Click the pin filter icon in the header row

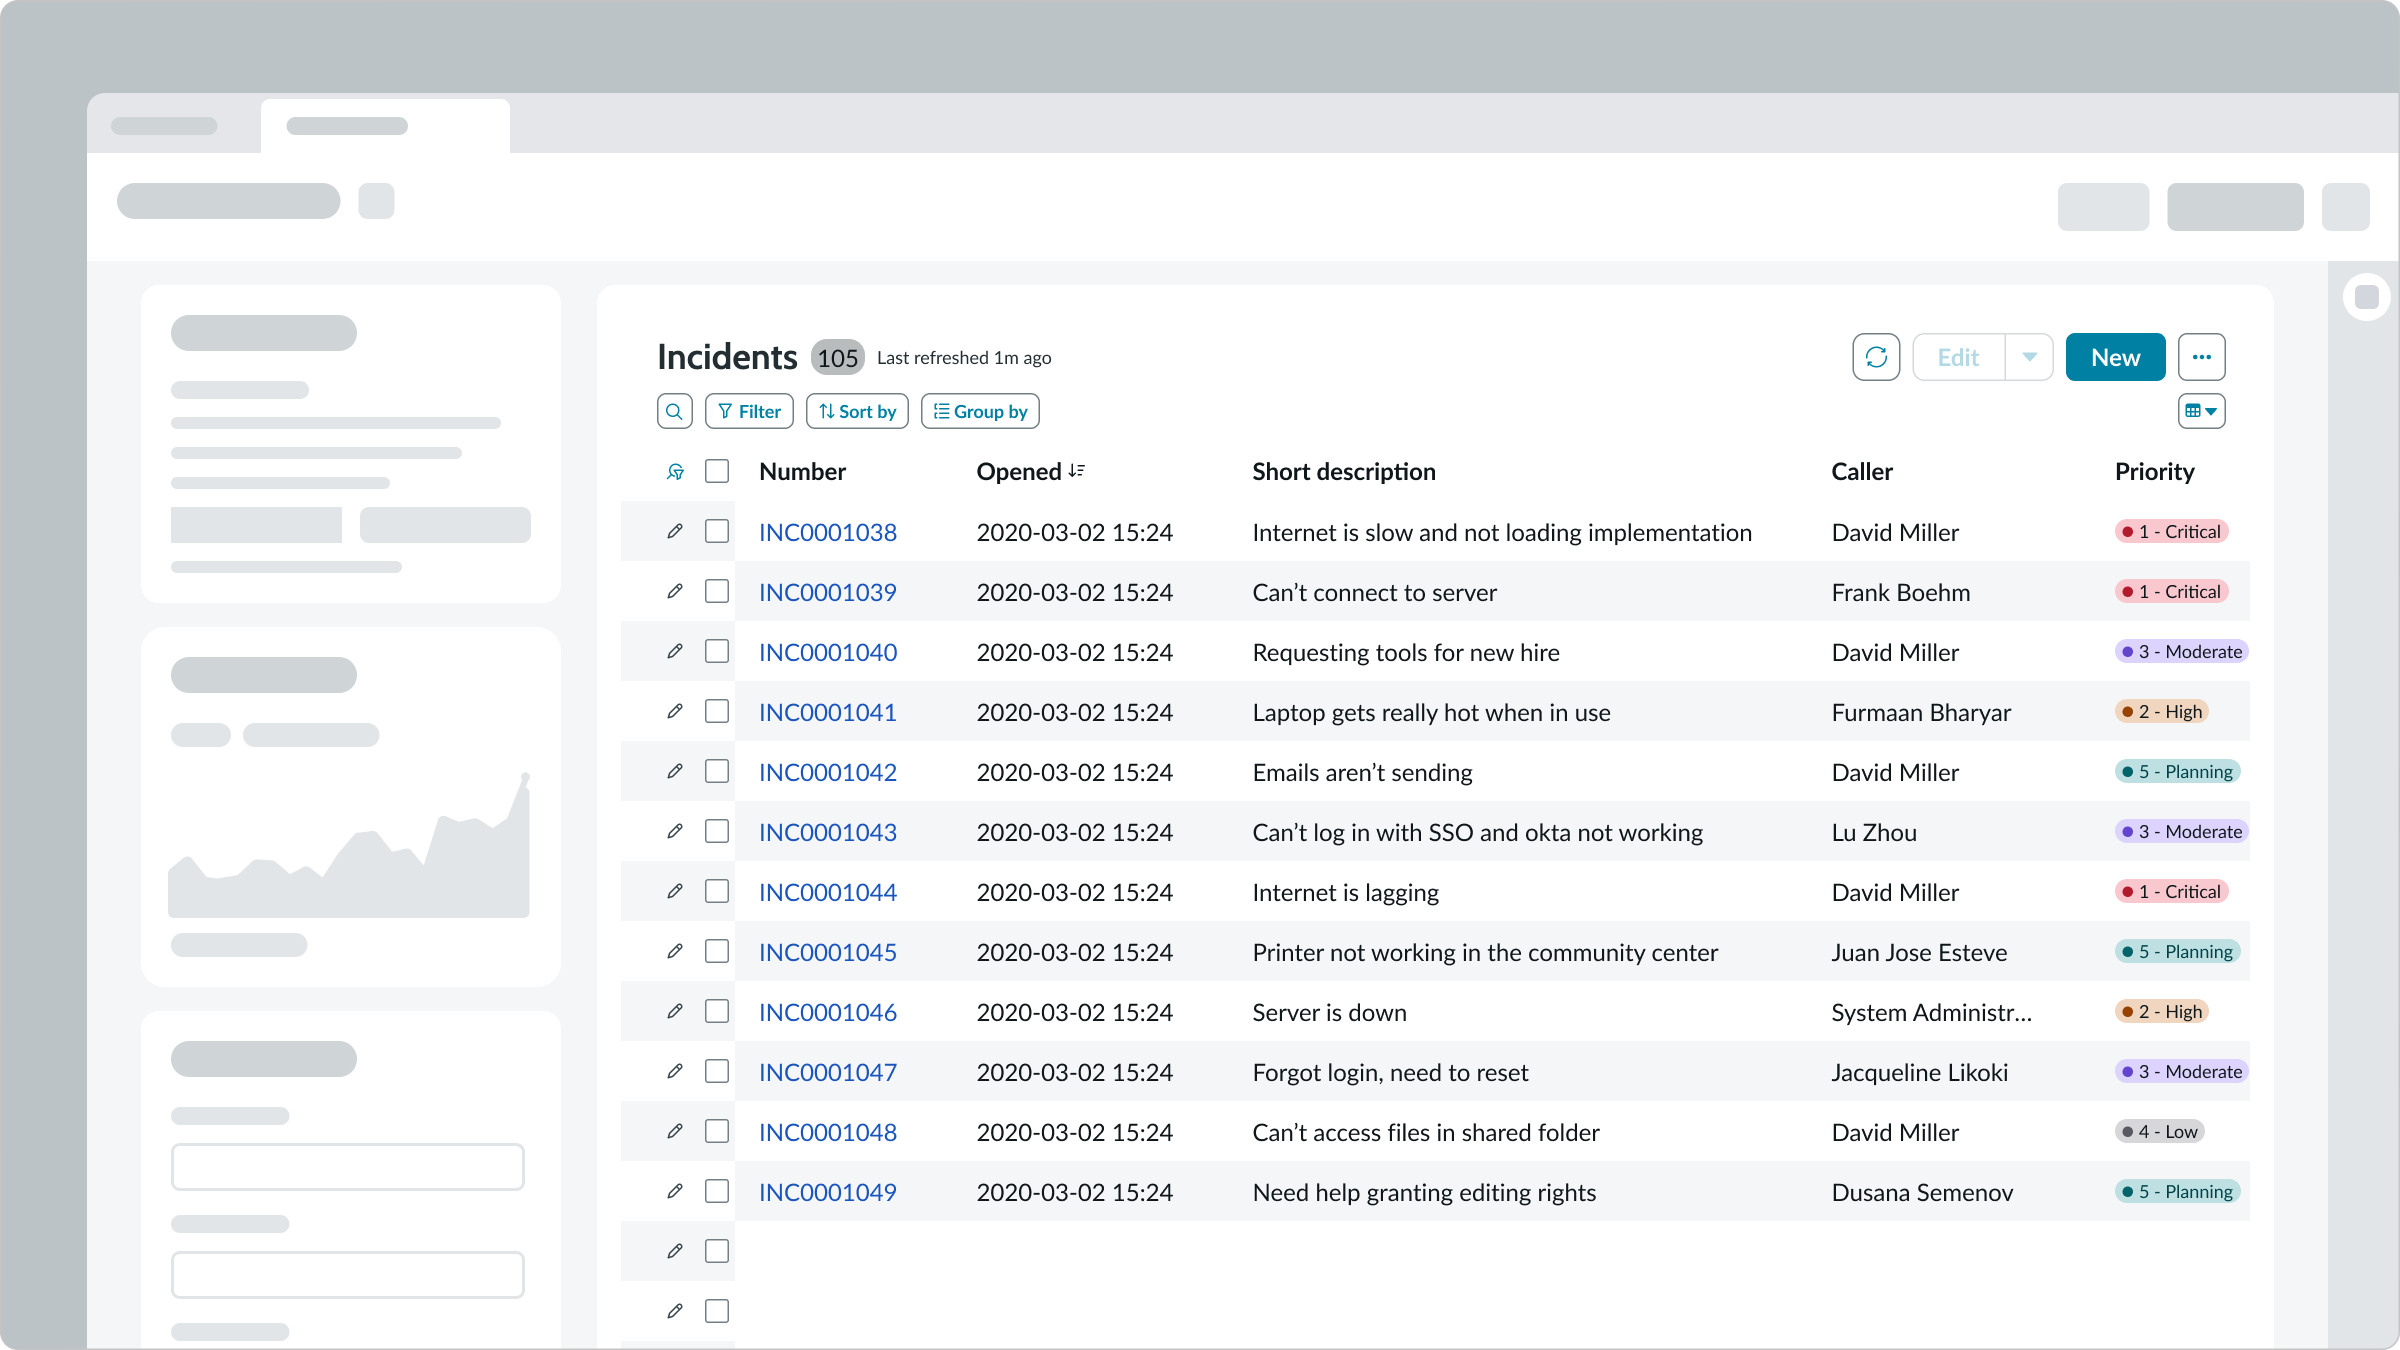[676, 471]
